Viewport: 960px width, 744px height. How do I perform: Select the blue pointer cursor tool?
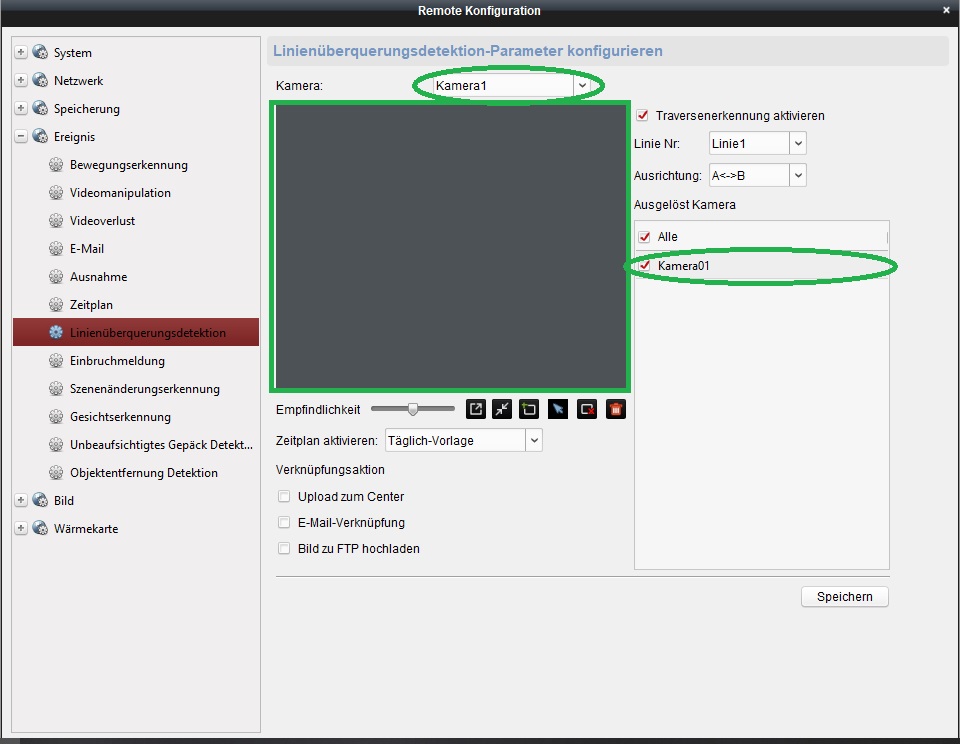(558, 409)
